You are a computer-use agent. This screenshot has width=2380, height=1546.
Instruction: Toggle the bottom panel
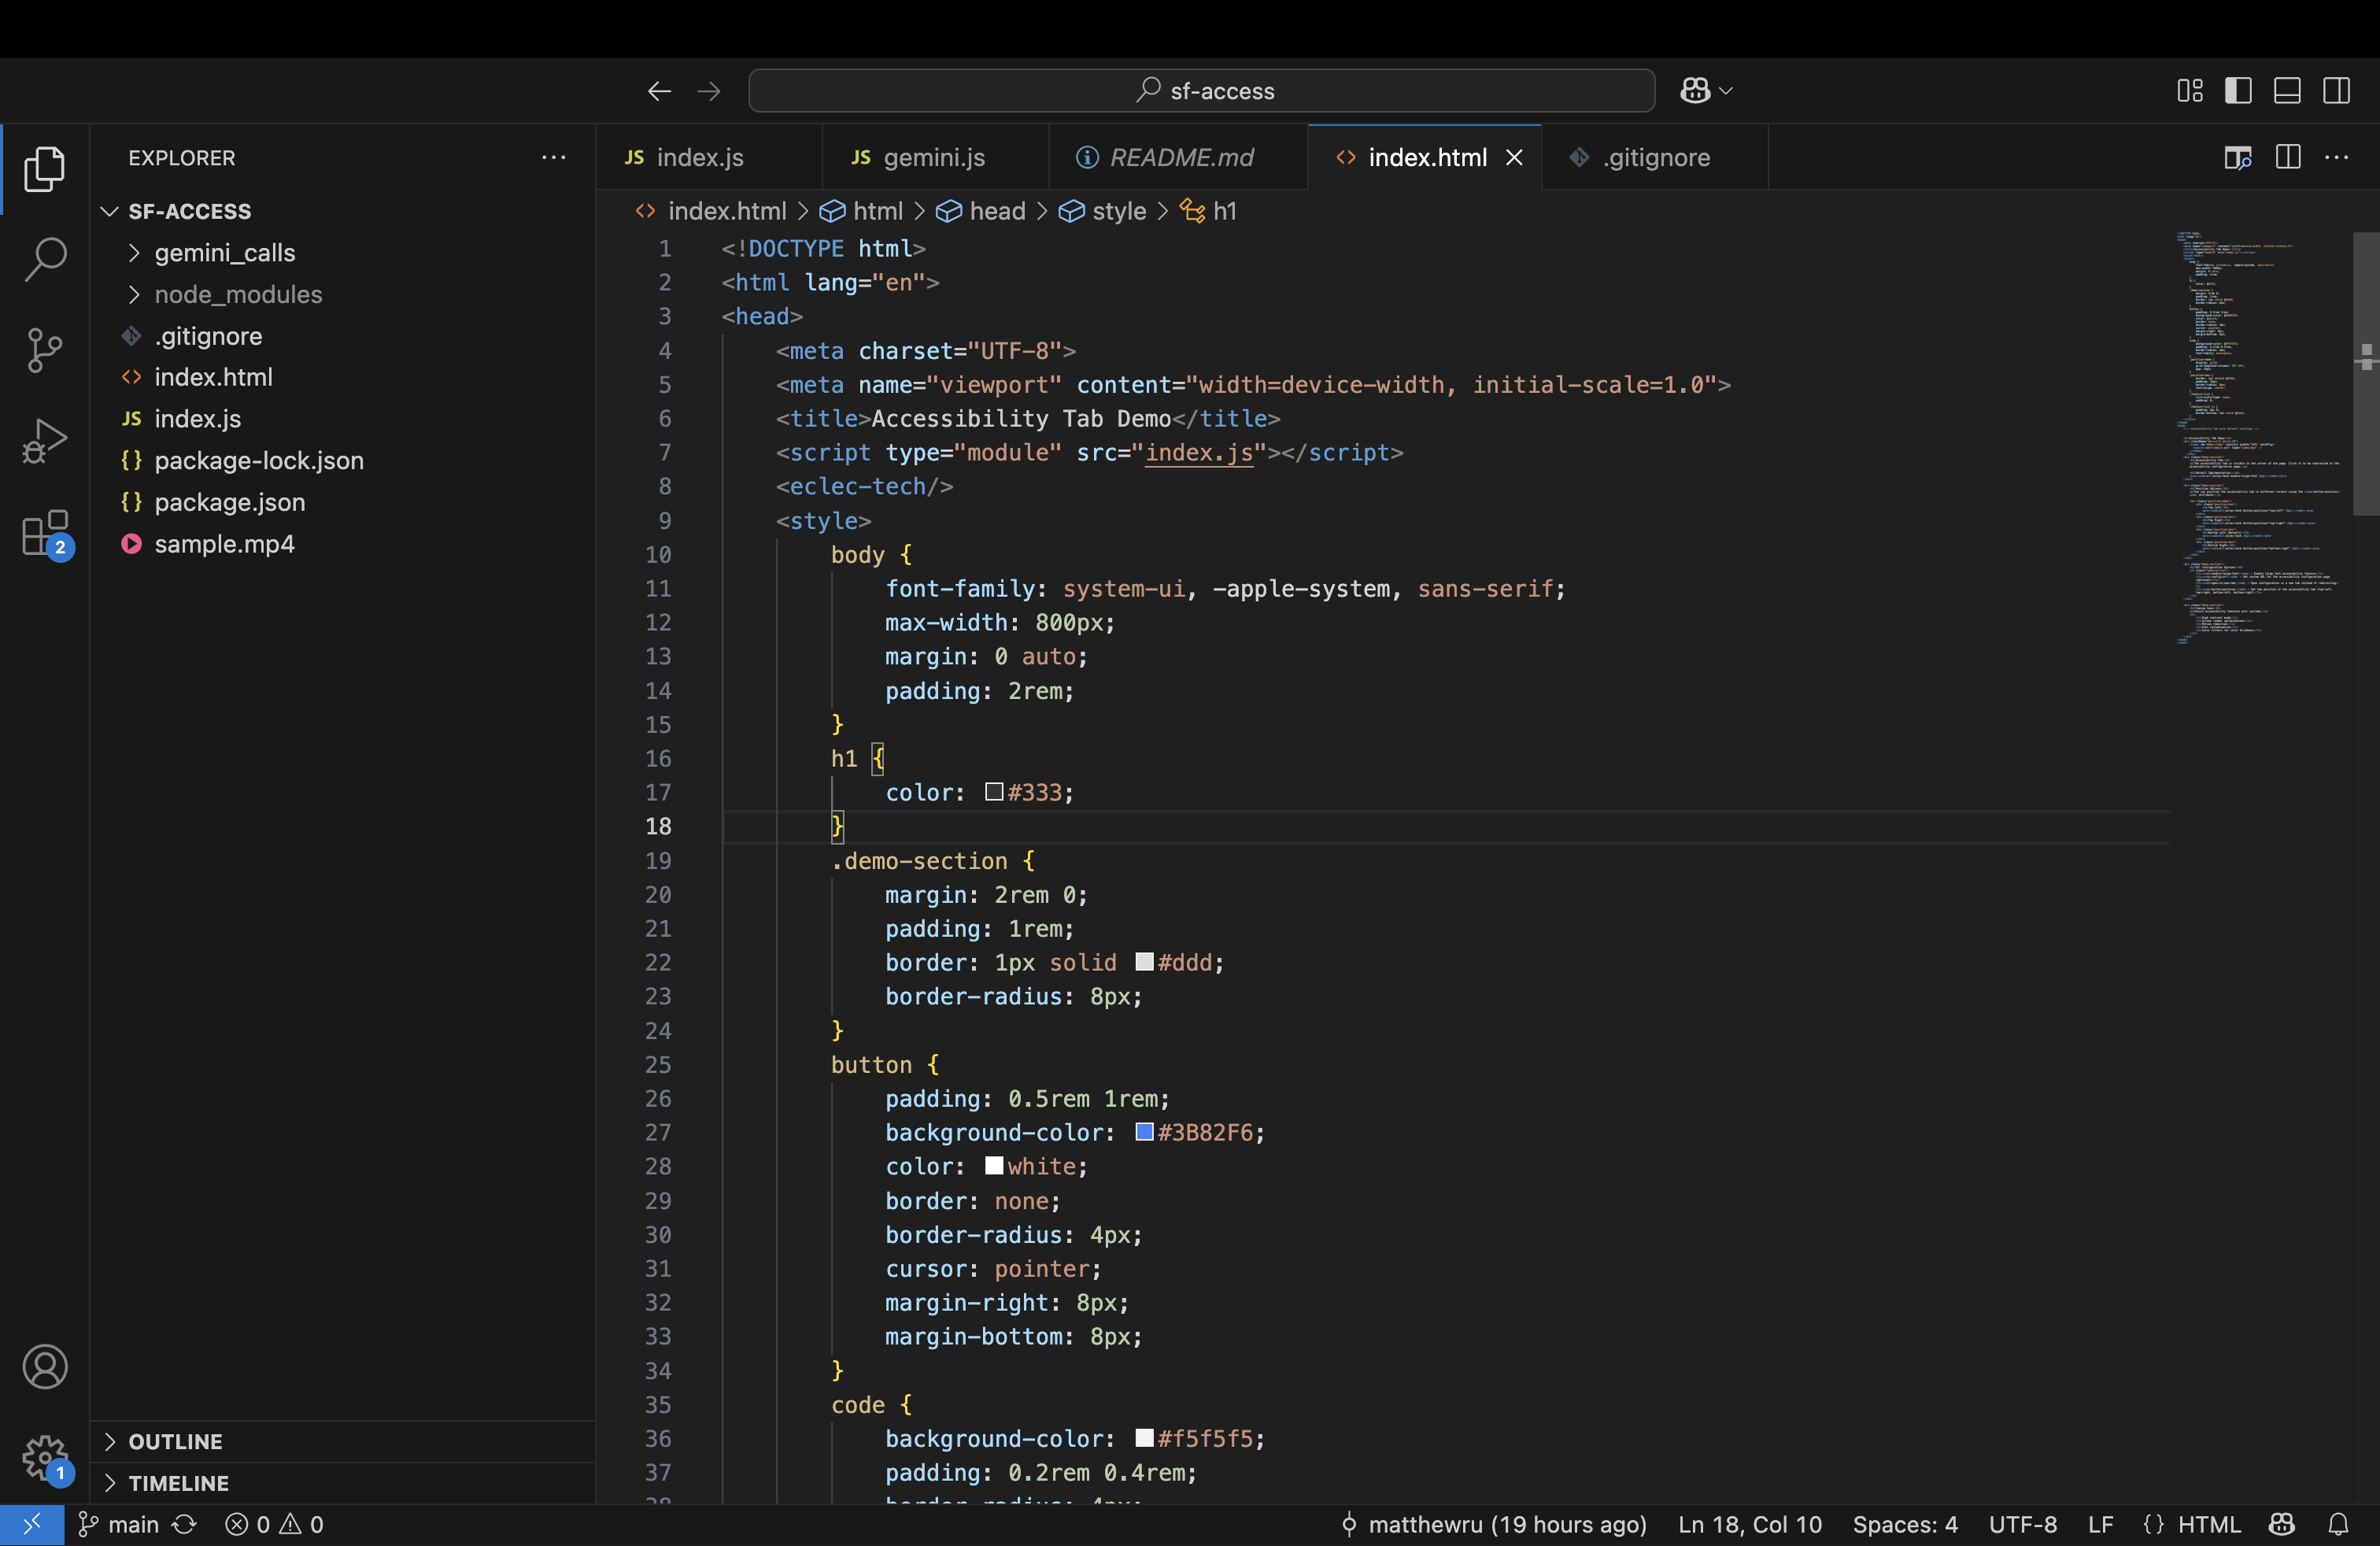(x=2288, y=91)
